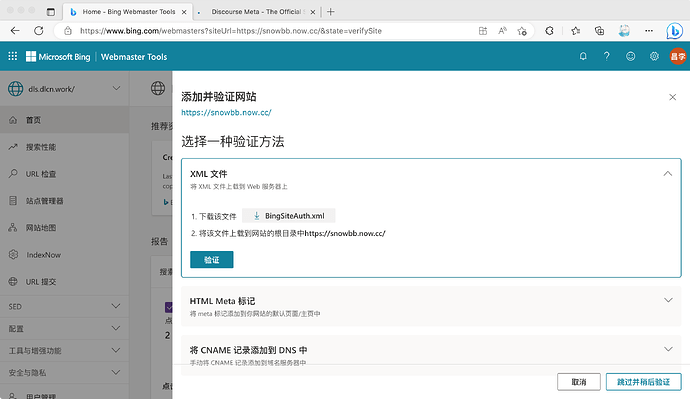Open the tab overview icon beside window controls

click(51, 12)
